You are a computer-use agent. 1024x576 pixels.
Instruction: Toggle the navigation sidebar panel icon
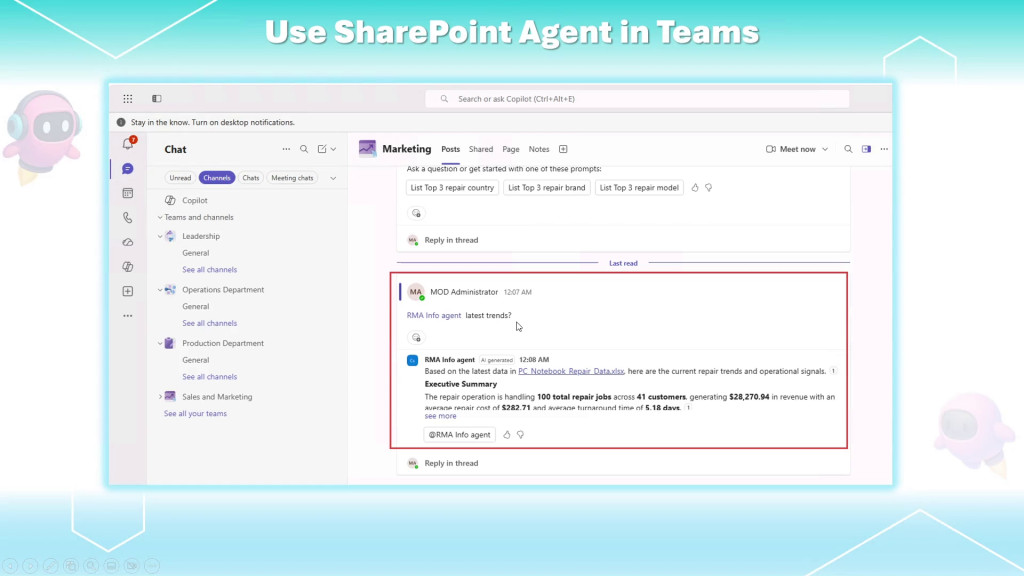[x=157, y=99]
